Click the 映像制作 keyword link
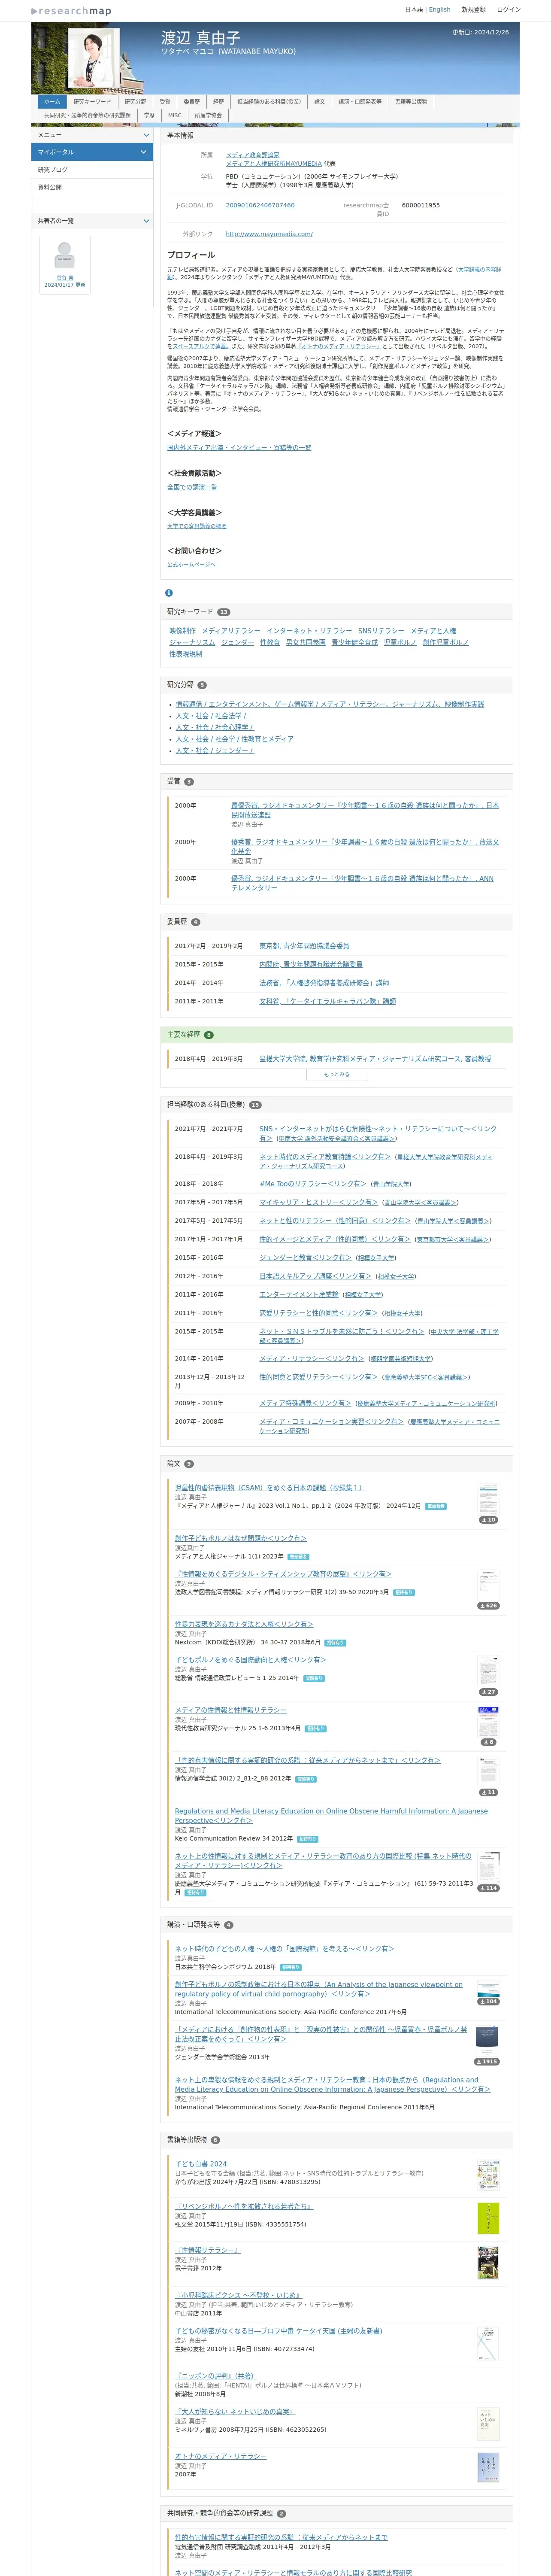Image resolution: width=551 pixels, height=2576 pixels. pos(182,631)
